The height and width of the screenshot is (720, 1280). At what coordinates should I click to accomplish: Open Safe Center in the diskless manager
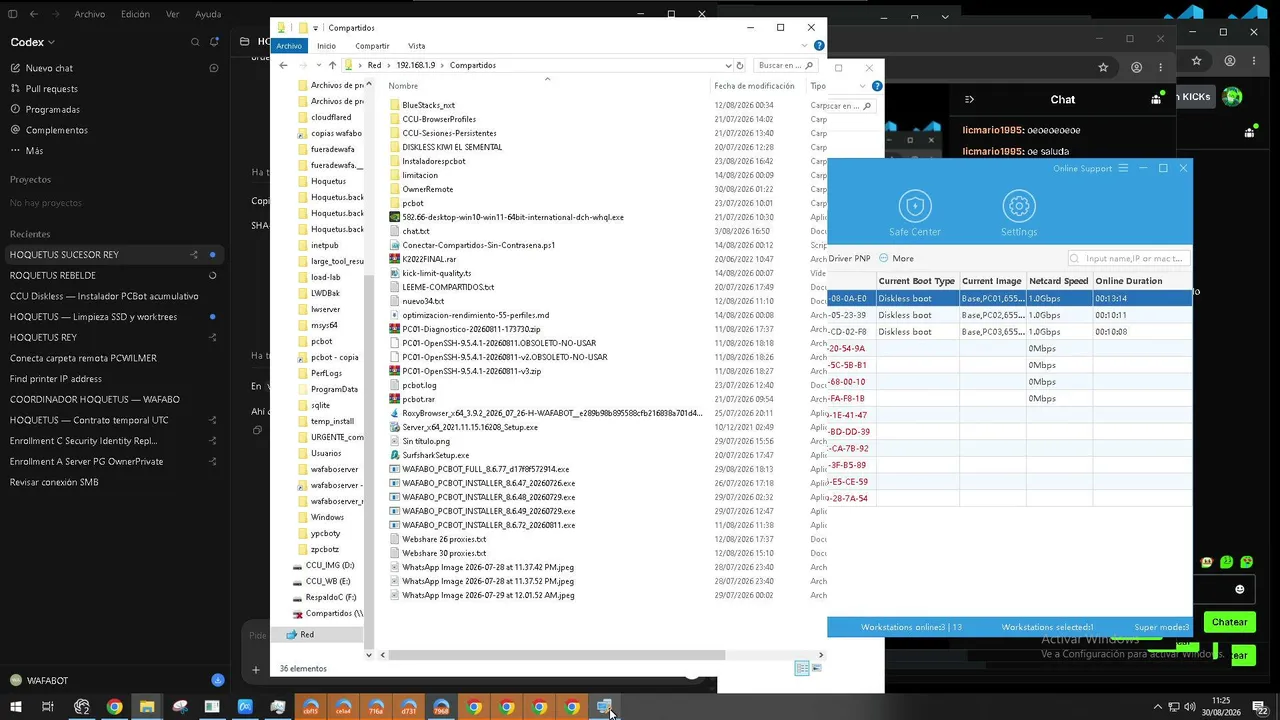point(914,214)
